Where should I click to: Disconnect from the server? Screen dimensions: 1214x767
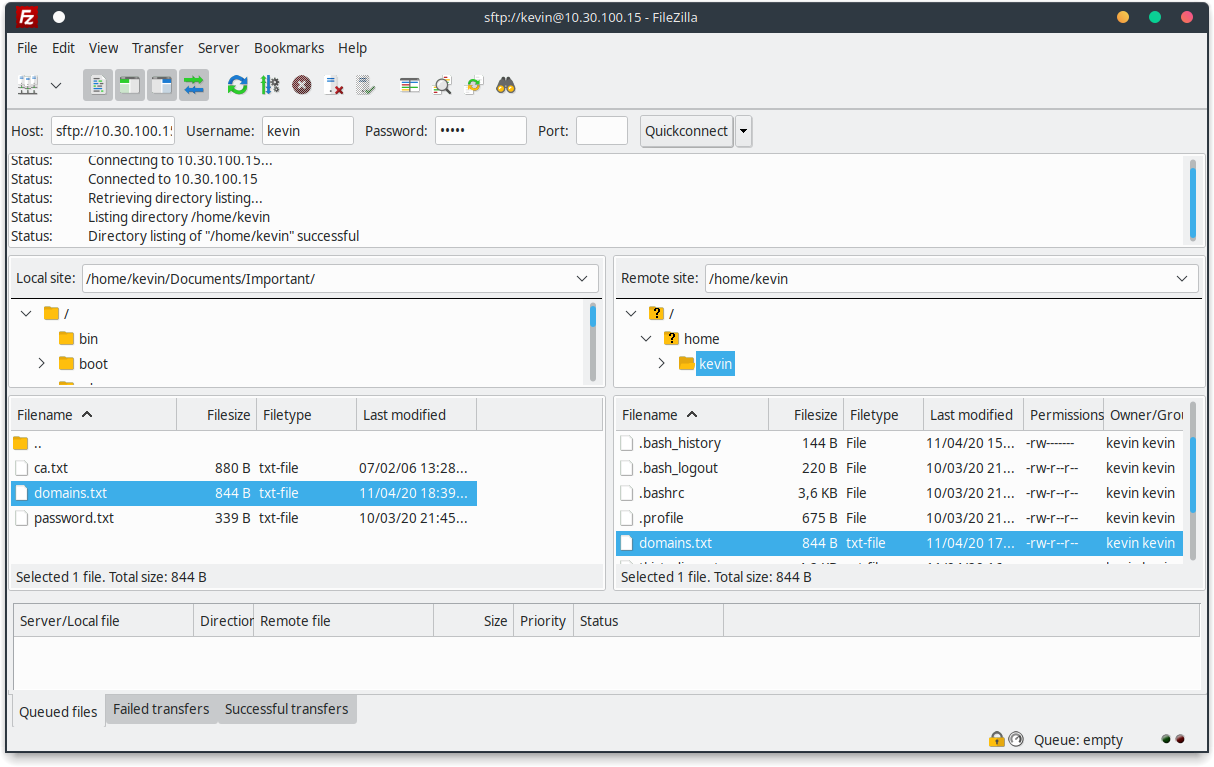333,85
